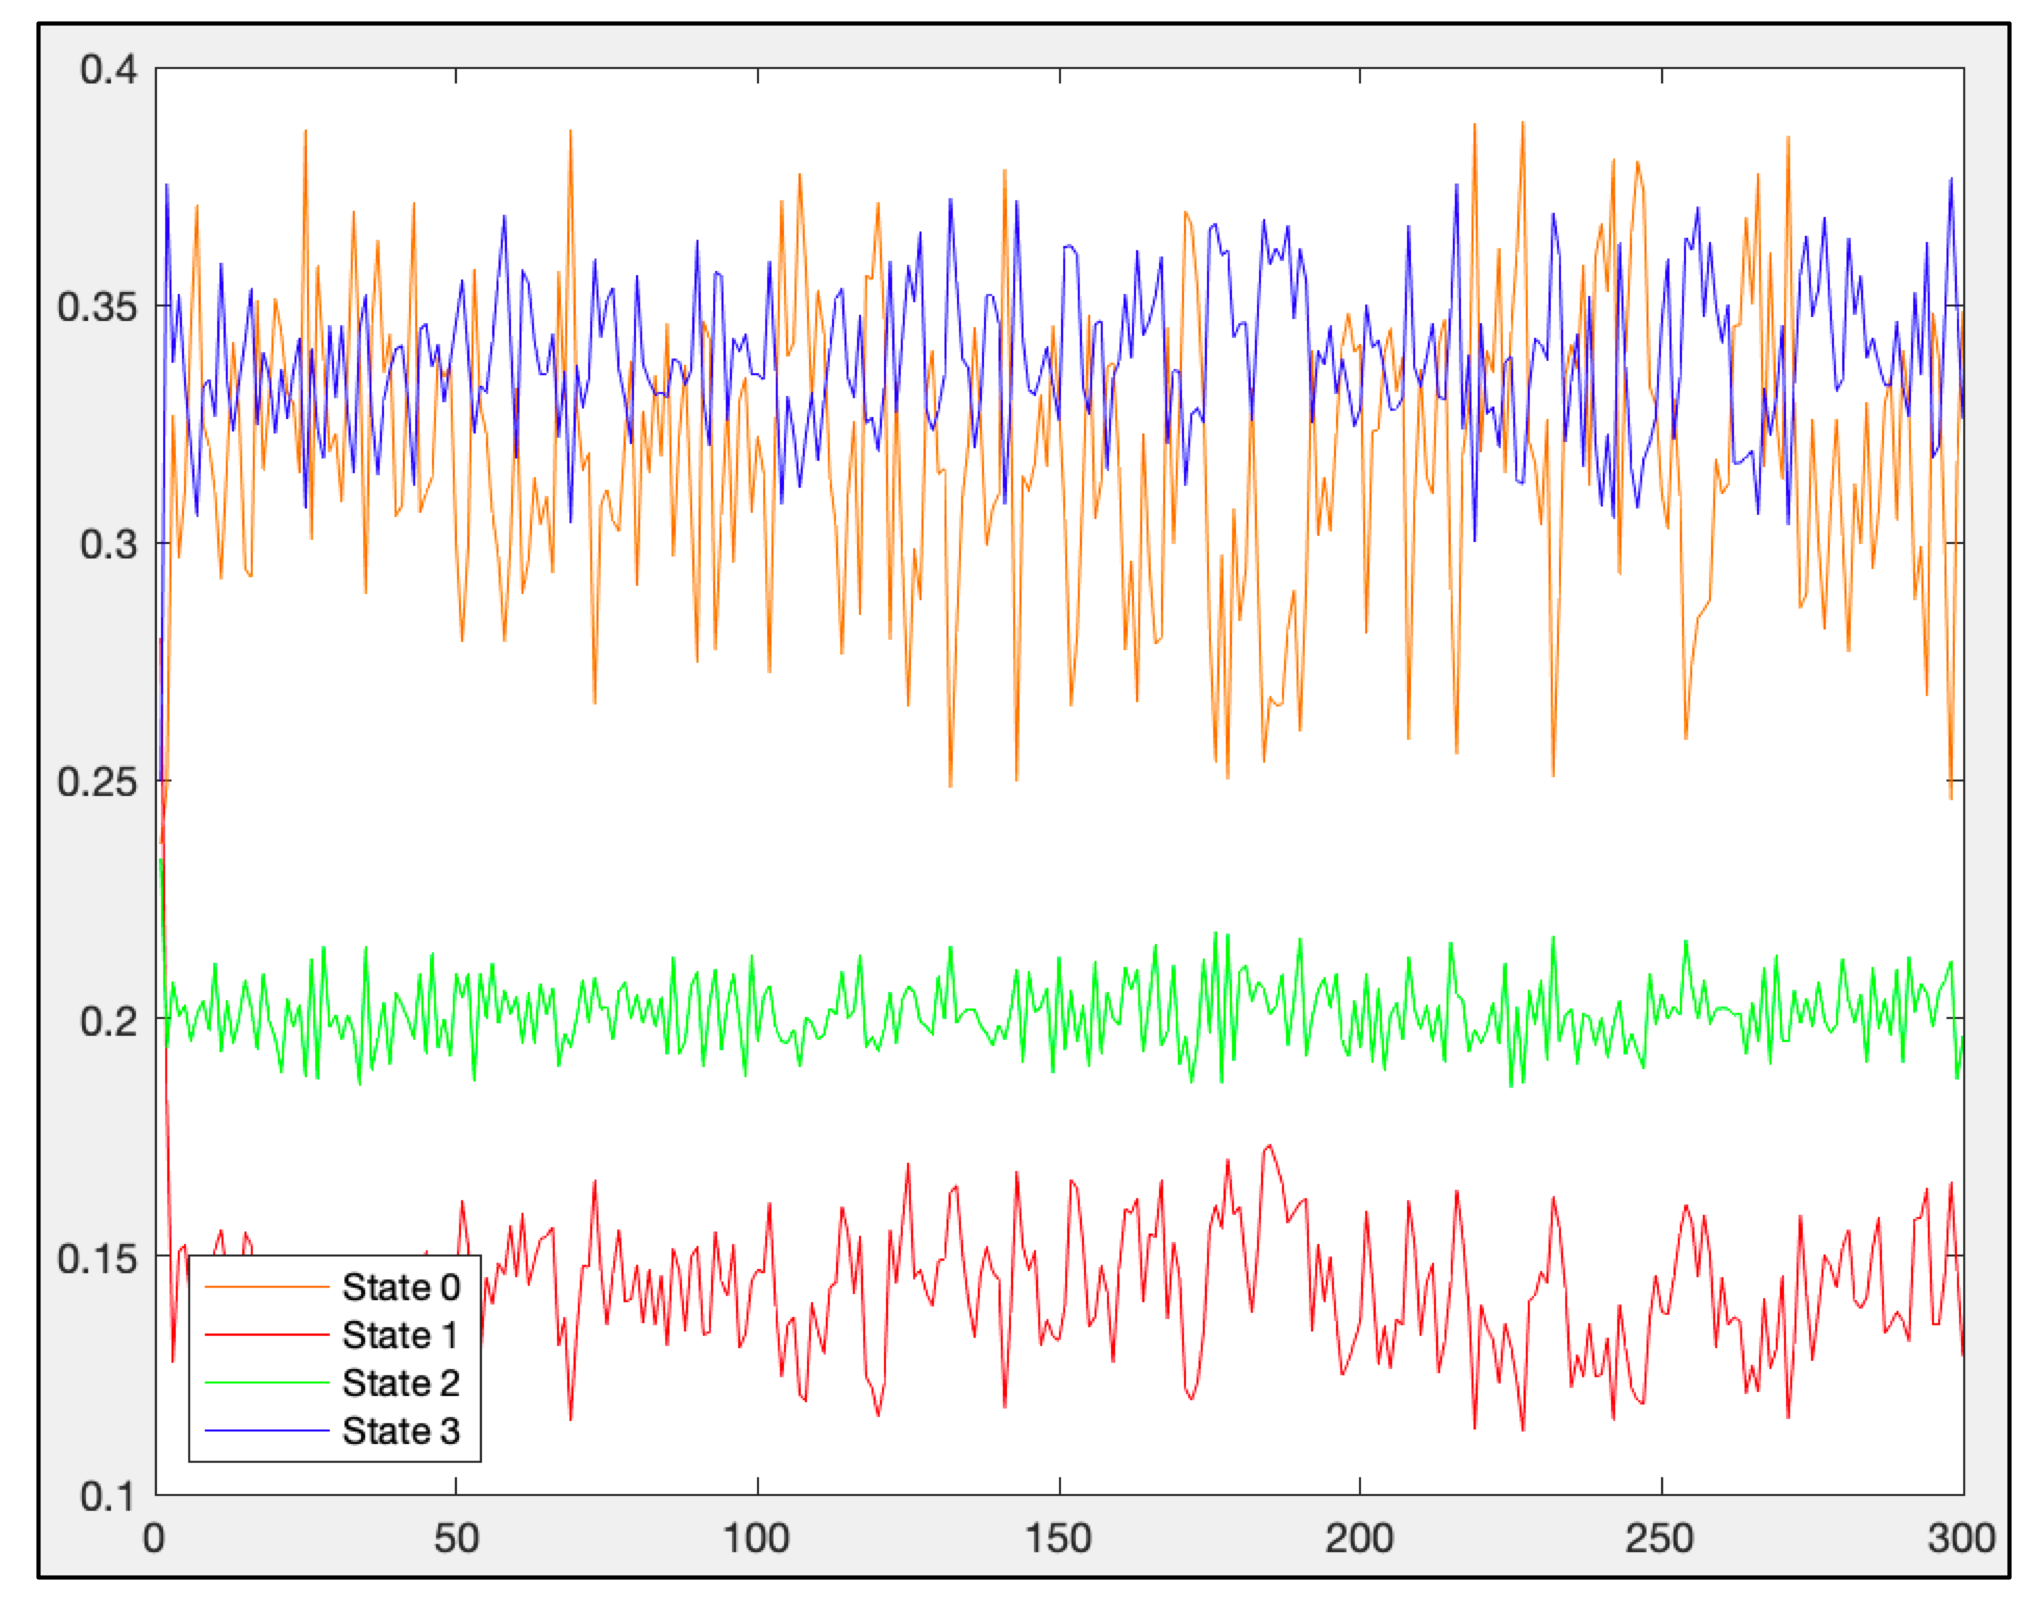Click the 0.25 y-axis tick label
Image resolution: width=2040 pixels, height=1608 pixels.
pos(97,782)
